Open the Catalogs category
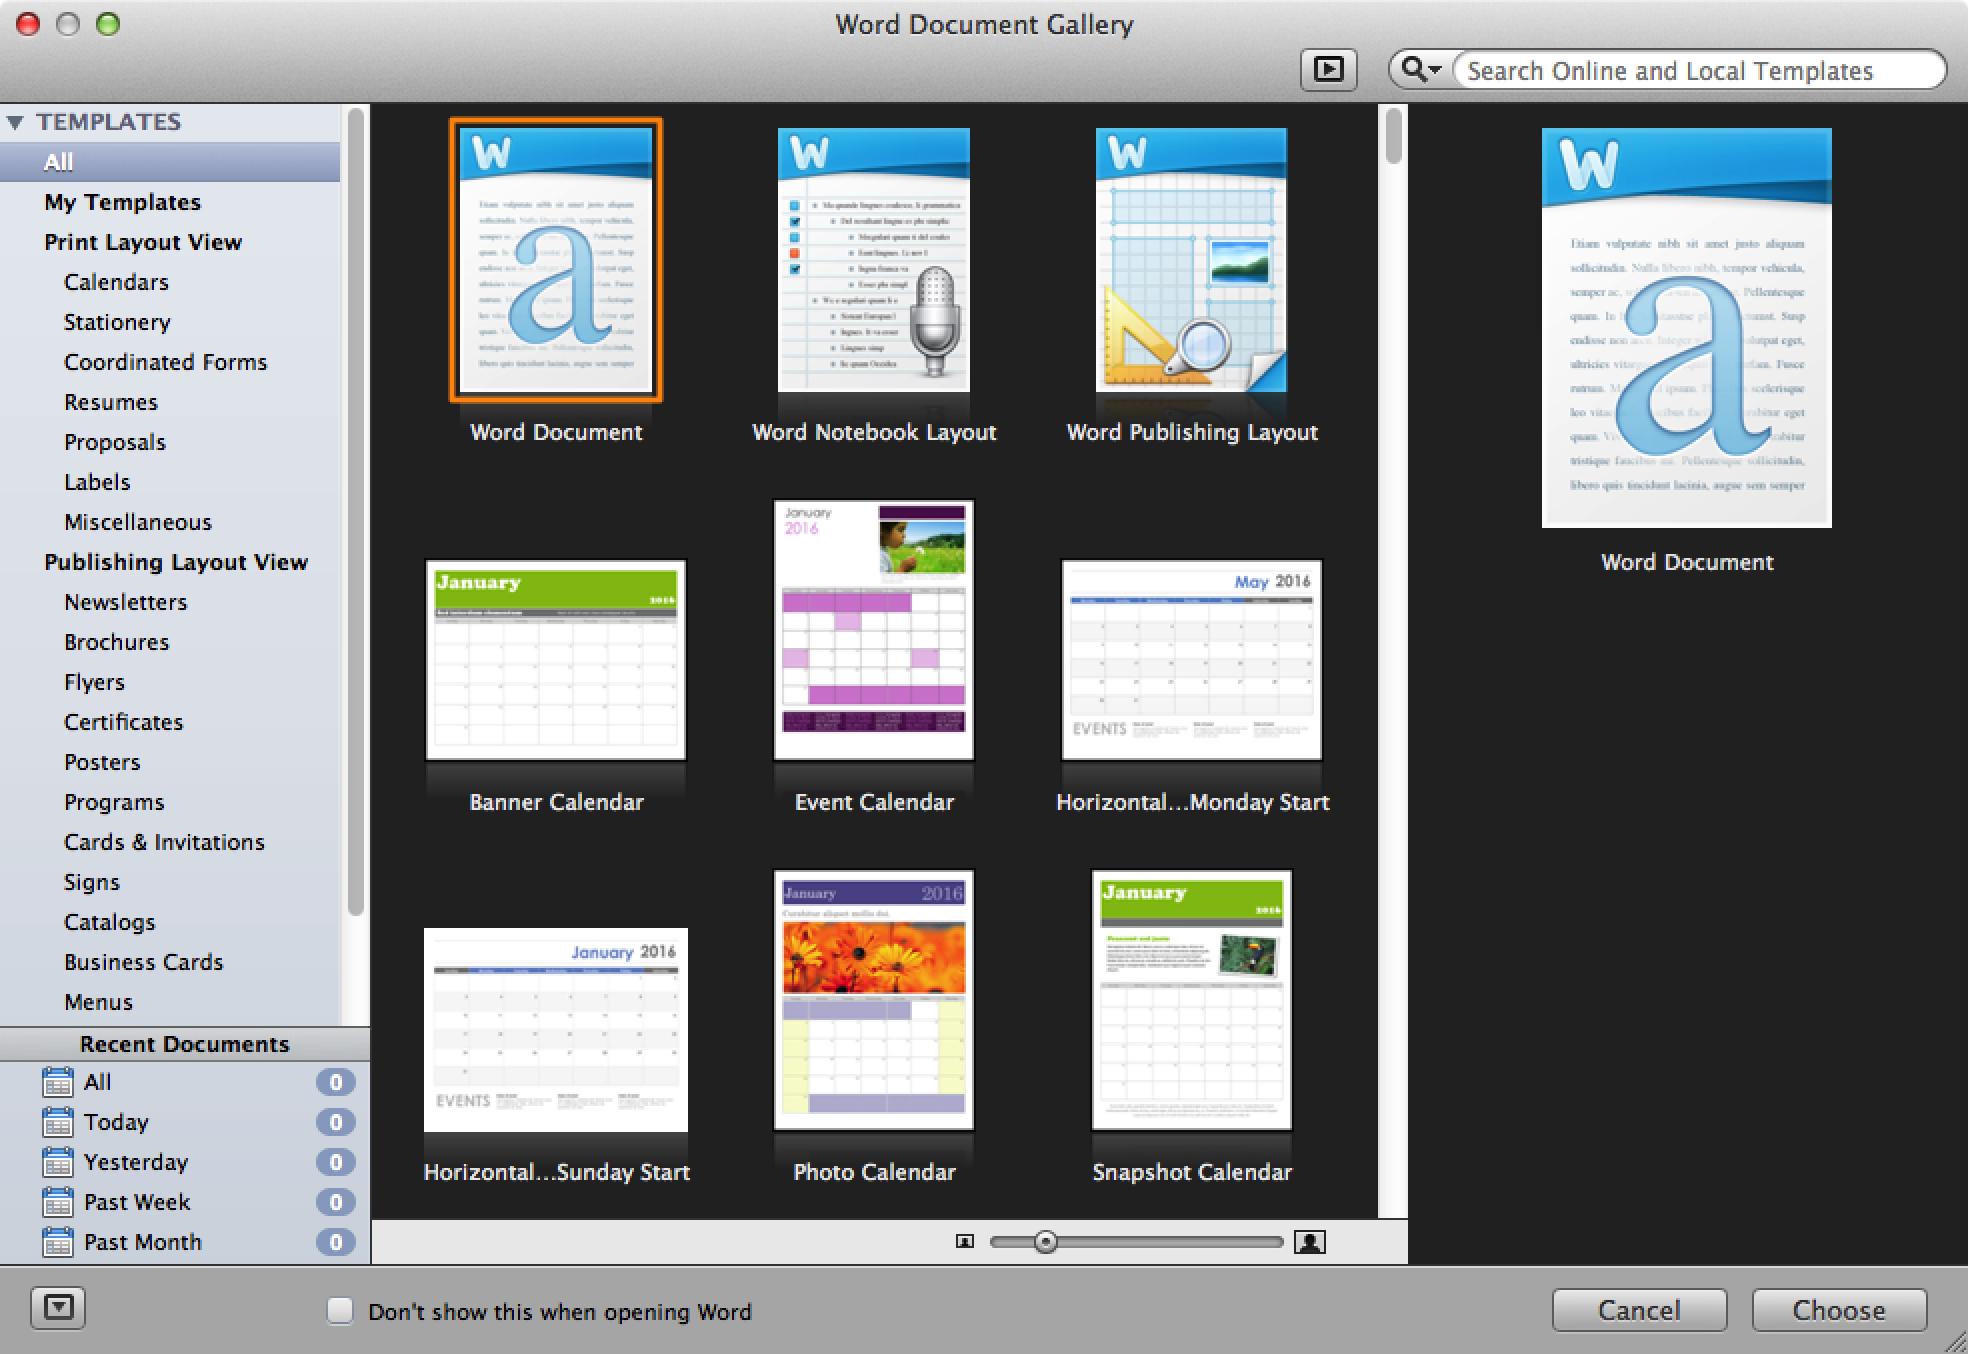Viewport: 1968px width, 1354px height. (170, 922)
